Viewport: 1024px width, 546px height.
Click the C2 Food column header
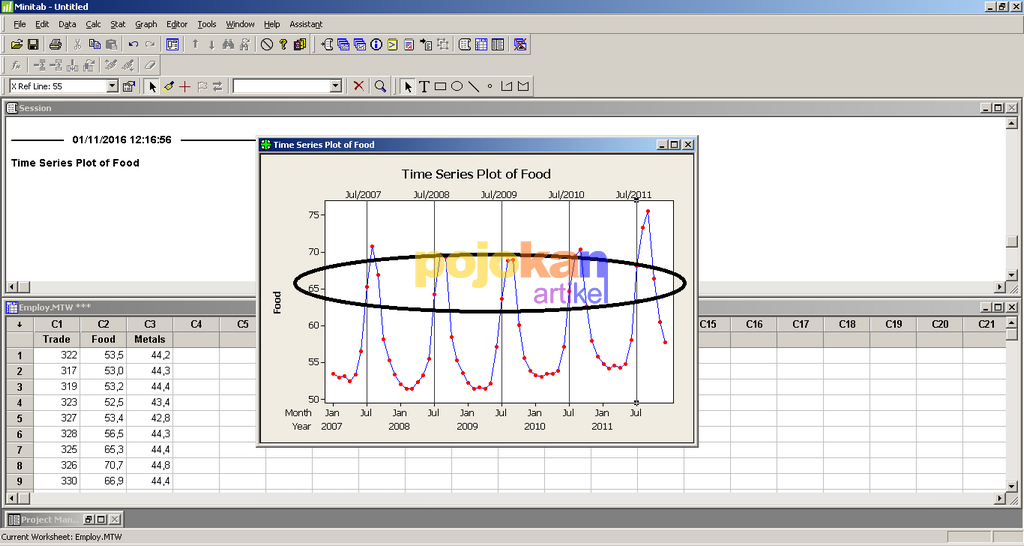(x=103, y=324)
